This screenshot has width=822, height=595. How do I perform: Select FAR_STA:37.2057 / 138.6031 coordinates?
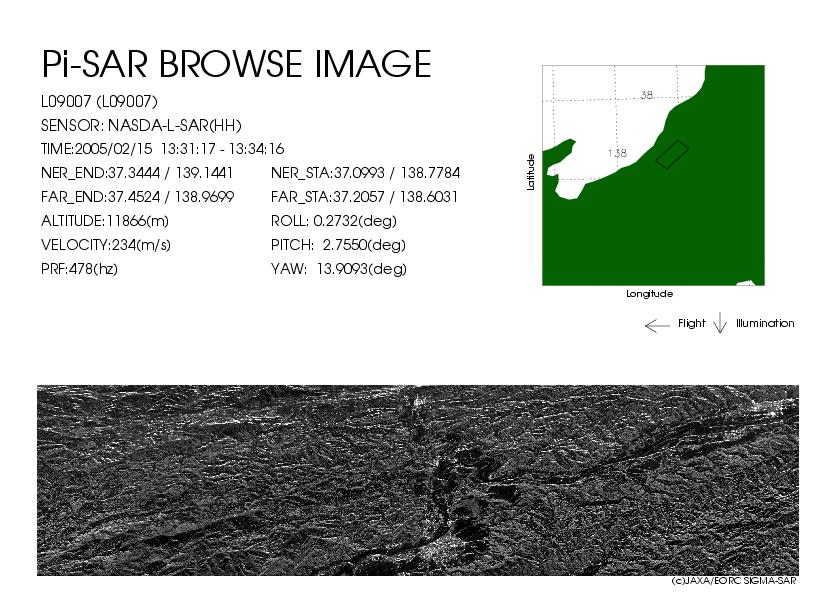pyautogui.click(x=364, y=197)
